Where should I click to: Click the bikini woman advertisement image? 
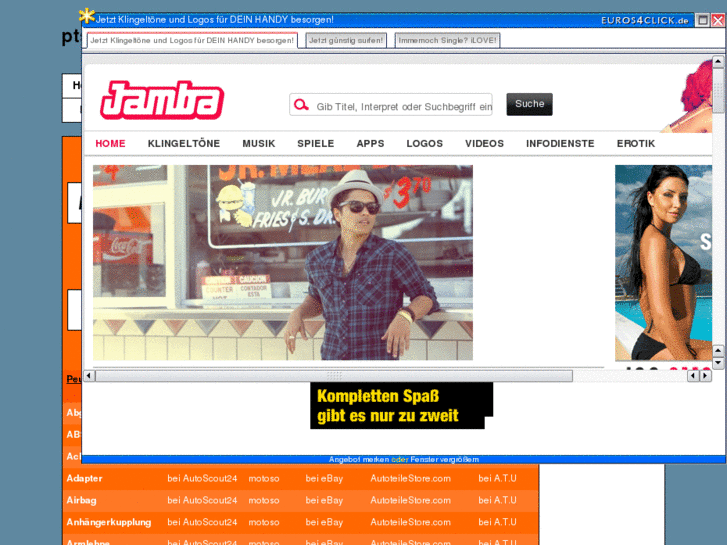point(663,263)
